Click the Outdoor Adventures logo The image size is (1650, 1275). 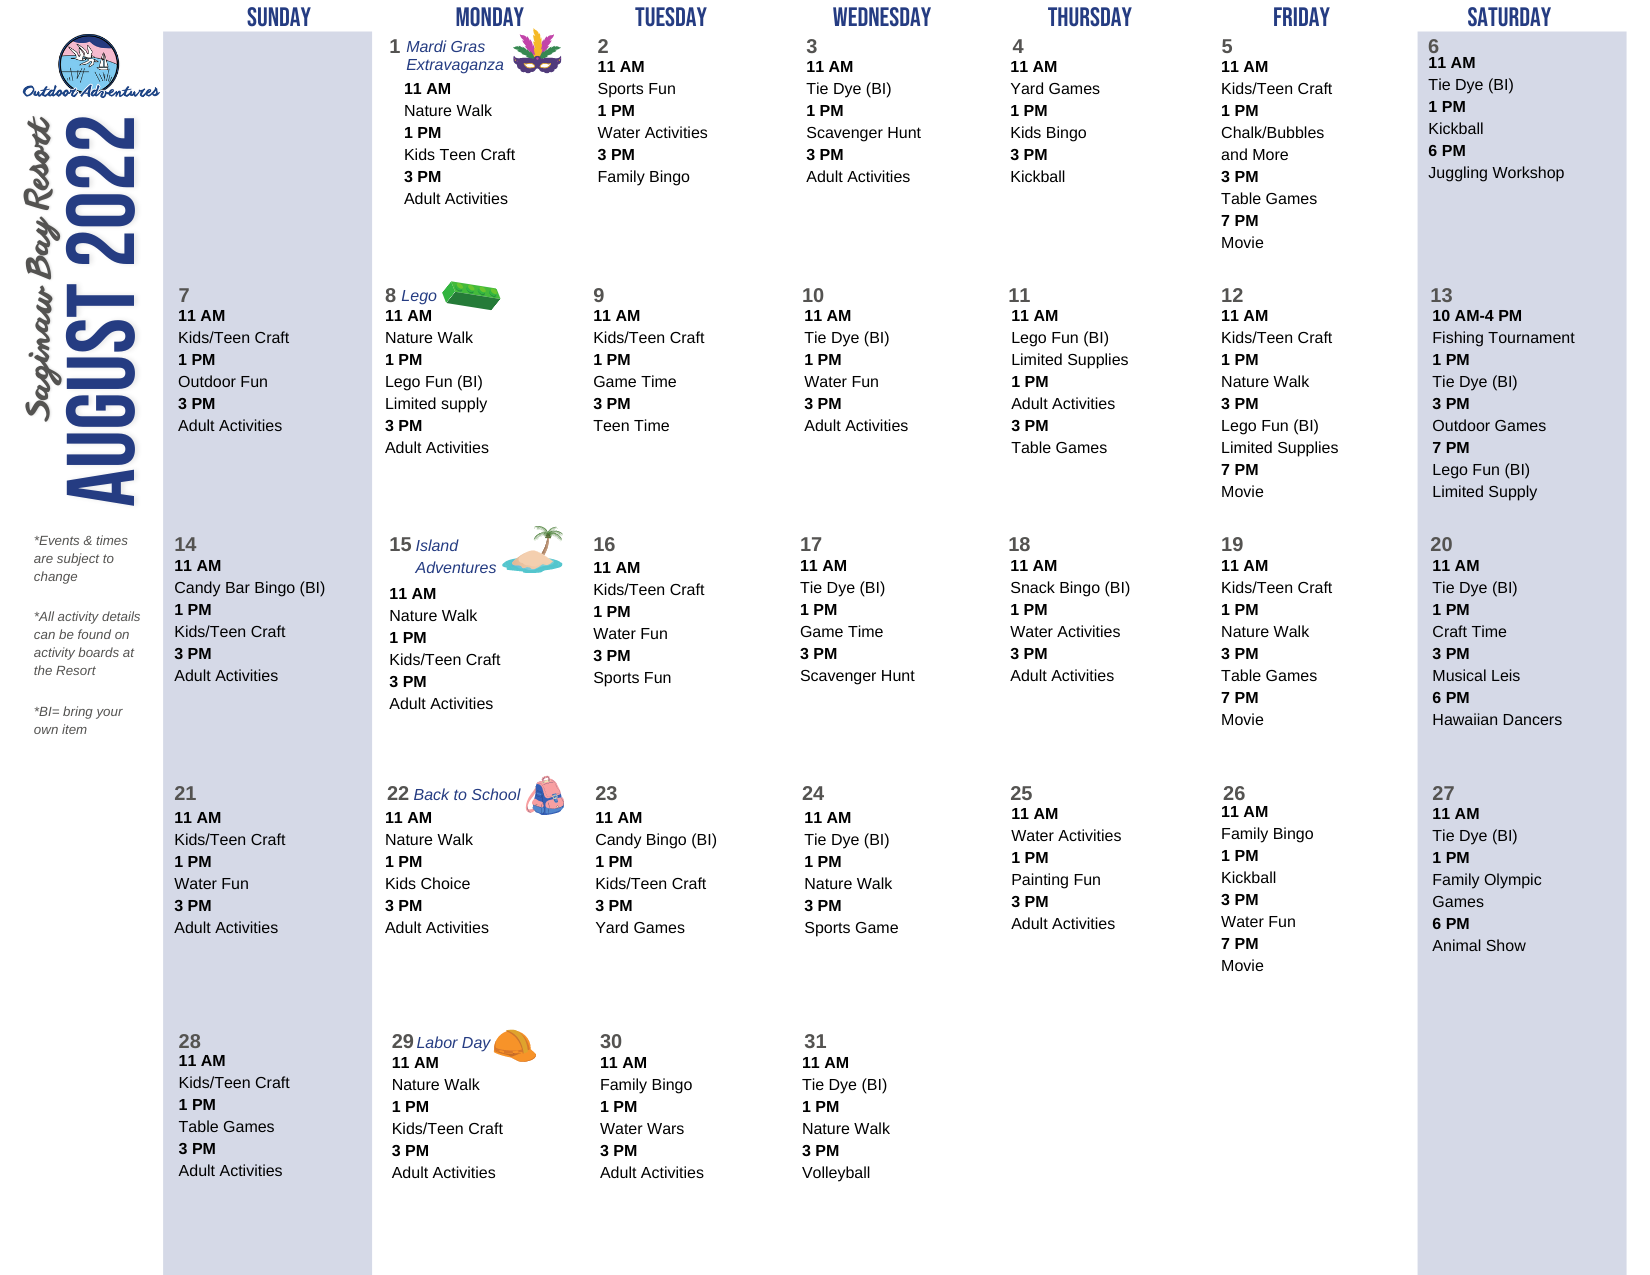pos(90,67)
